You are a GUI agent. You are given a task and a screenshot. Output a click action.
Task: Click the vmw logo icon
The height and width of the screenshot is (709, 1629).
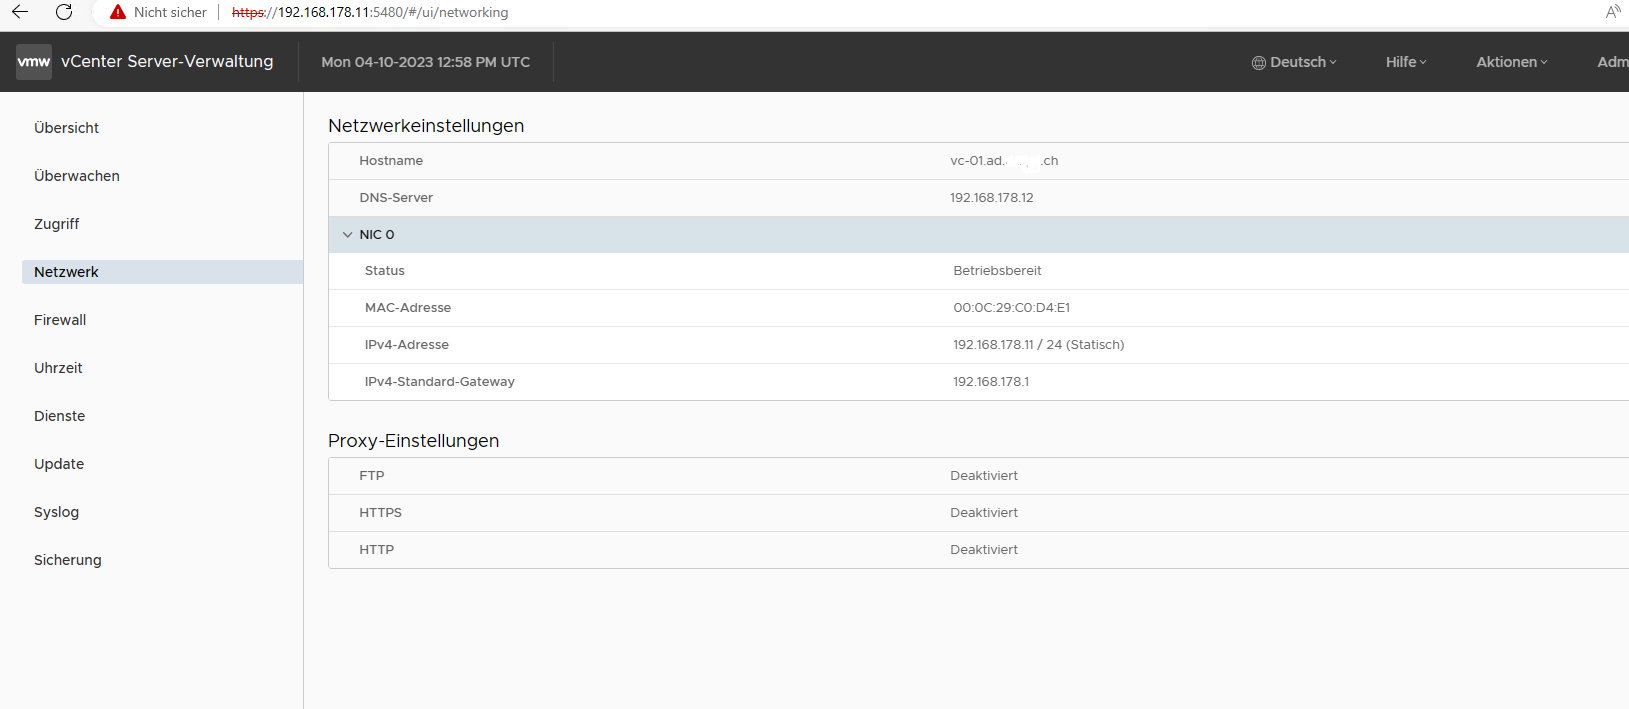34,62
